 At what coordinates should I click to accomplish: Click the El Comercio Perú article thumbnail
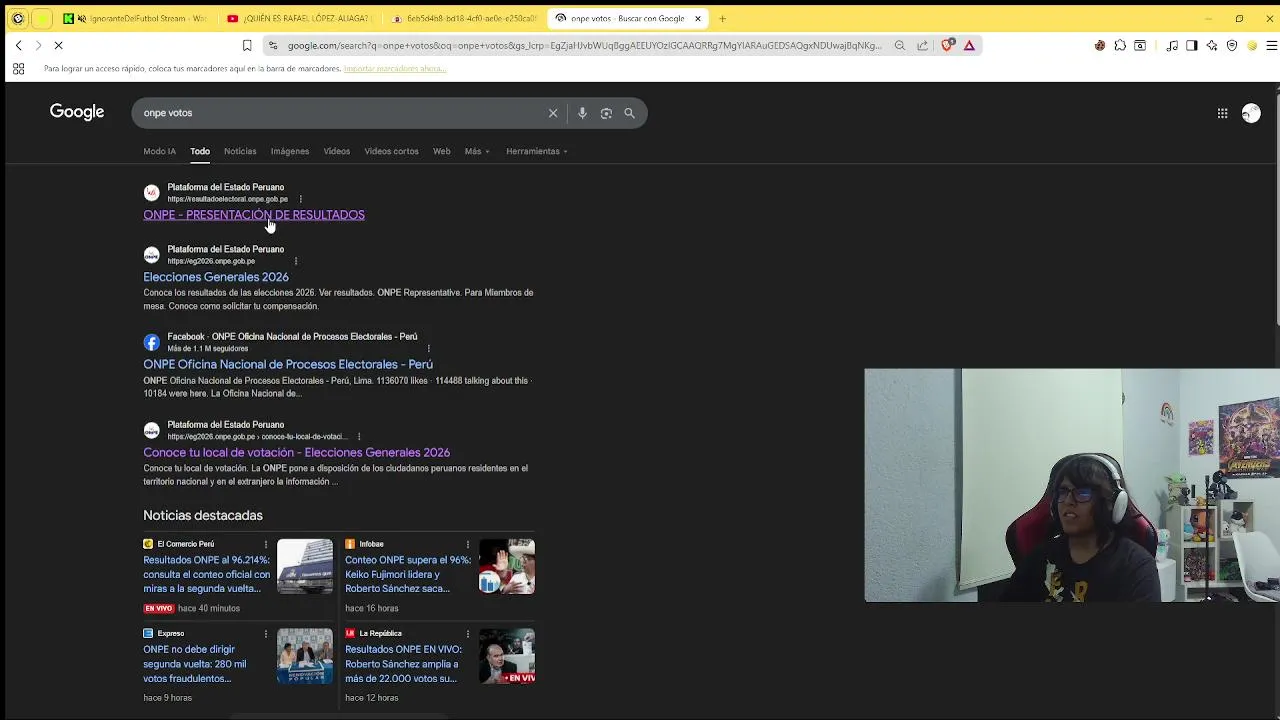(x=305, y=567)
